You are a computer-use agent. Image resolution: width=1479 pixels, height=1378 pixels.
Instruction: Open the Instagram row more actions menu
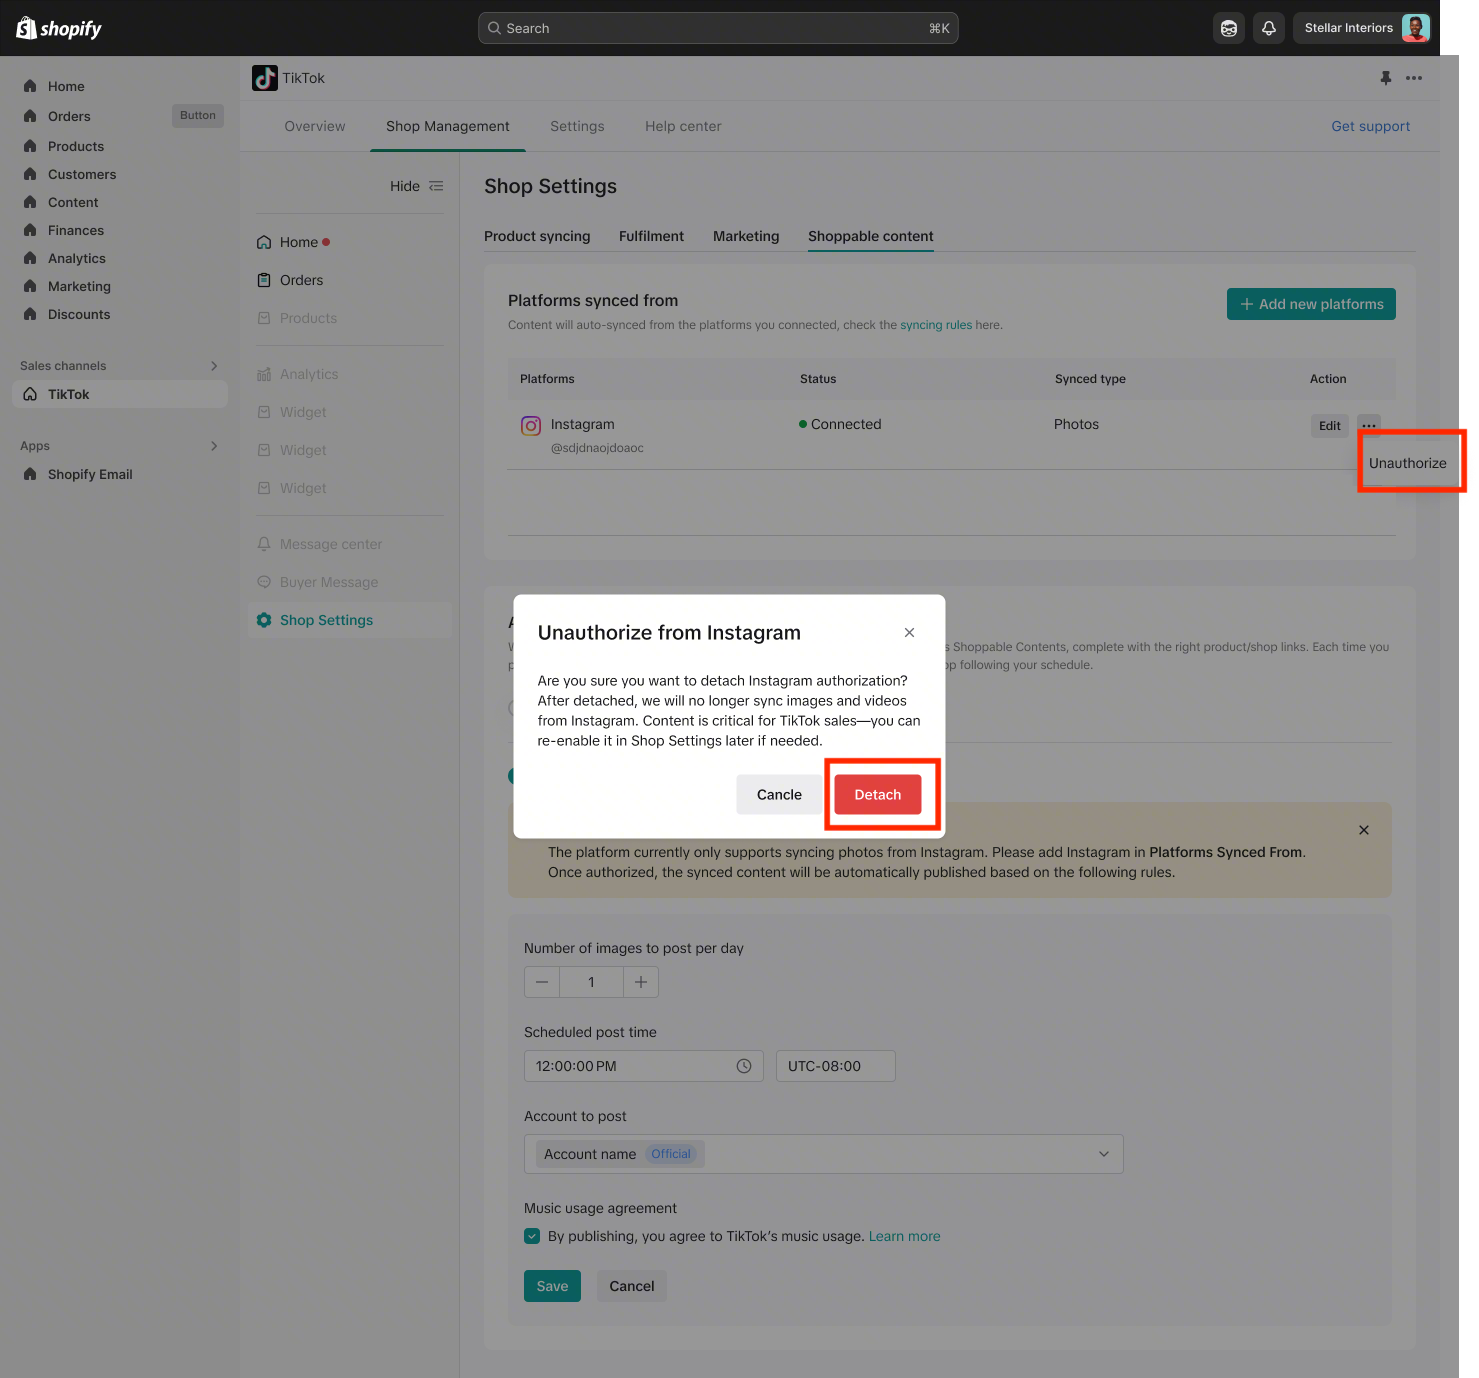pos(1369,426)
